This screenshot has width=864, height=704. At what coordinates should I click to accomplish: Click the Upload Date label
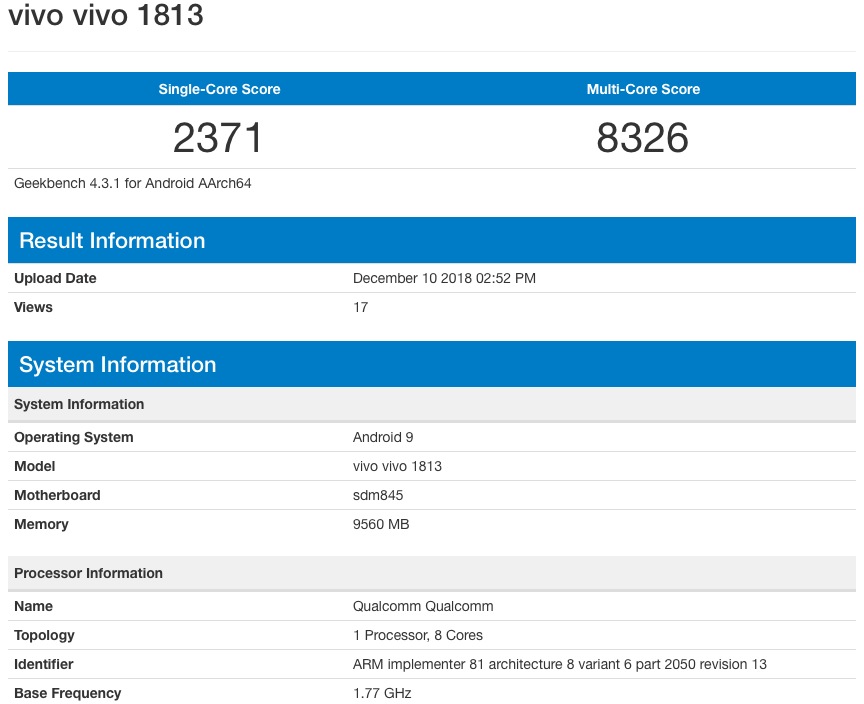[55, 278]
